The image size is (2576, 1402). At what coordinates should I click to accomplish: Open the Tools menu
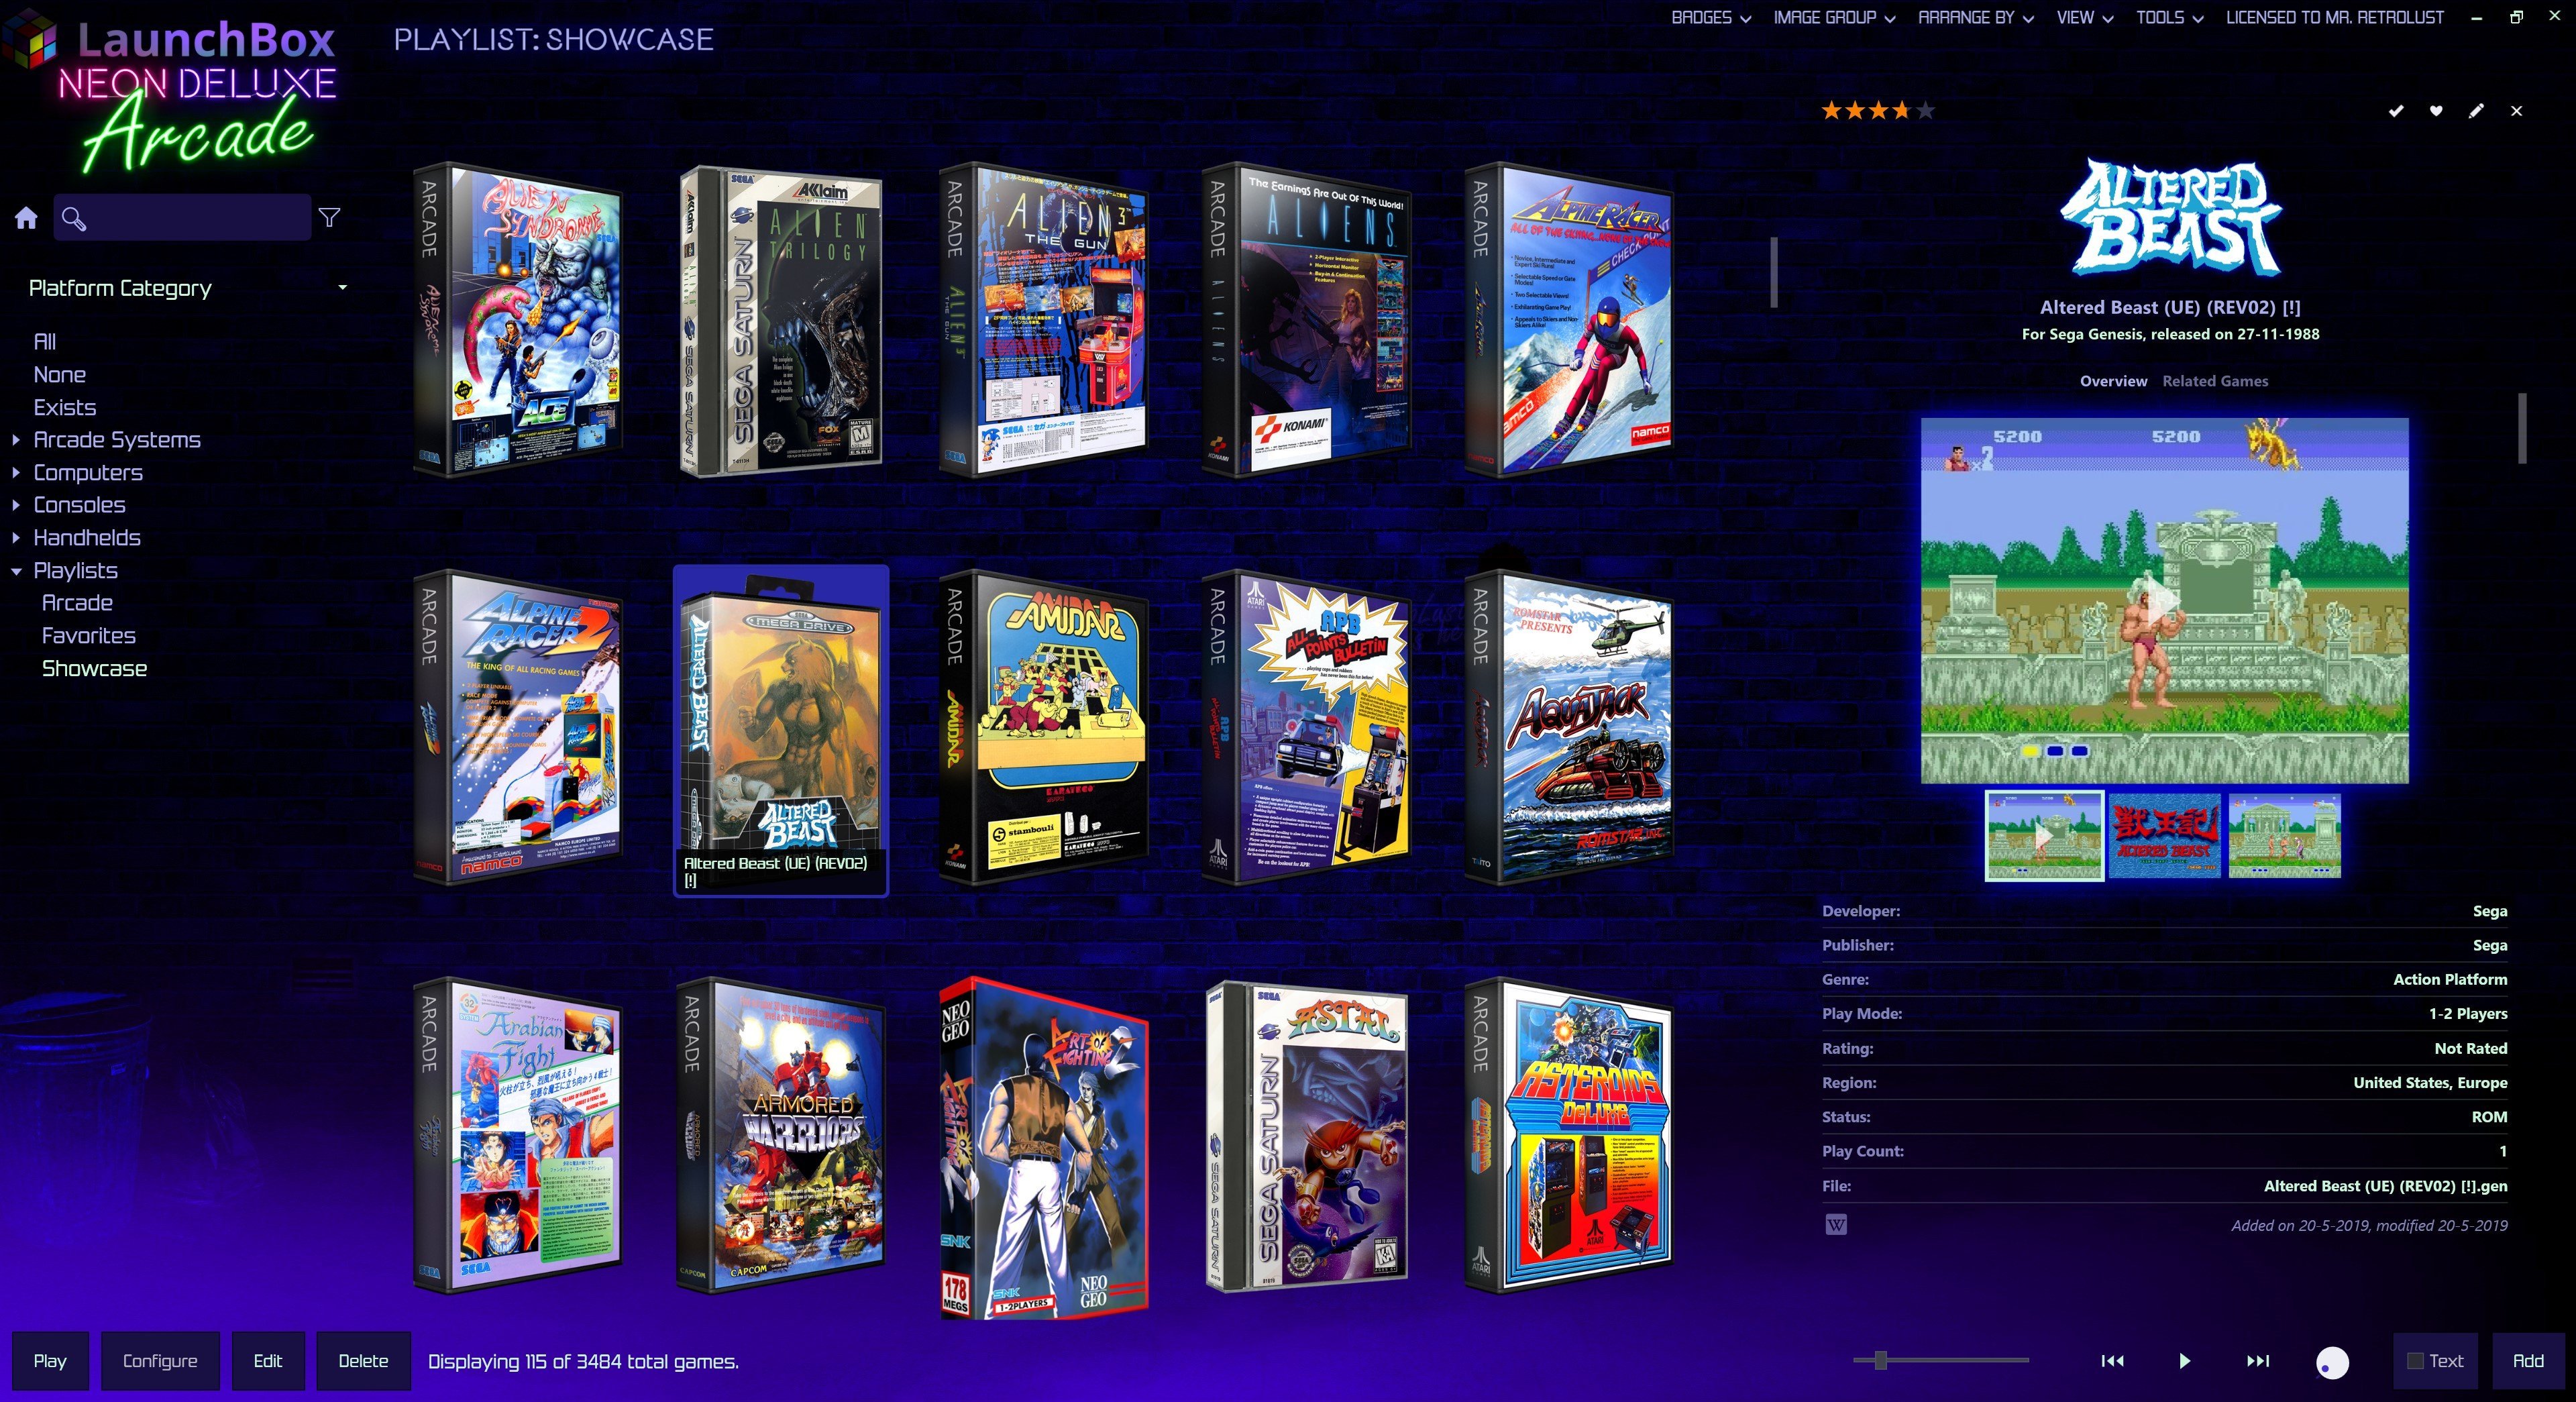click(x=2169, y=17)
